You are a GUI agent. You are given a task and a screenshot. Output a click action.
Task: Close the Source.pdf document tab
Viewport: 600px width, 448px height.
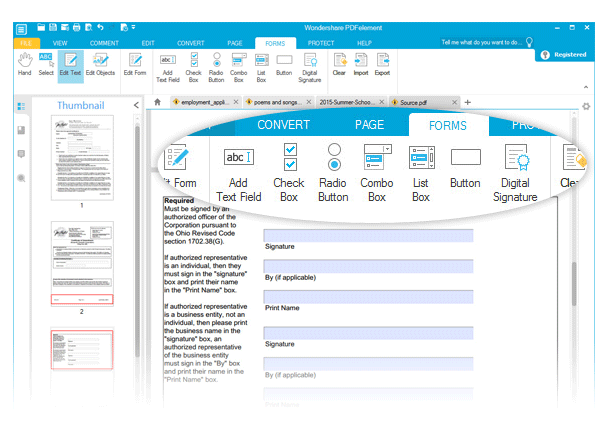454,102
